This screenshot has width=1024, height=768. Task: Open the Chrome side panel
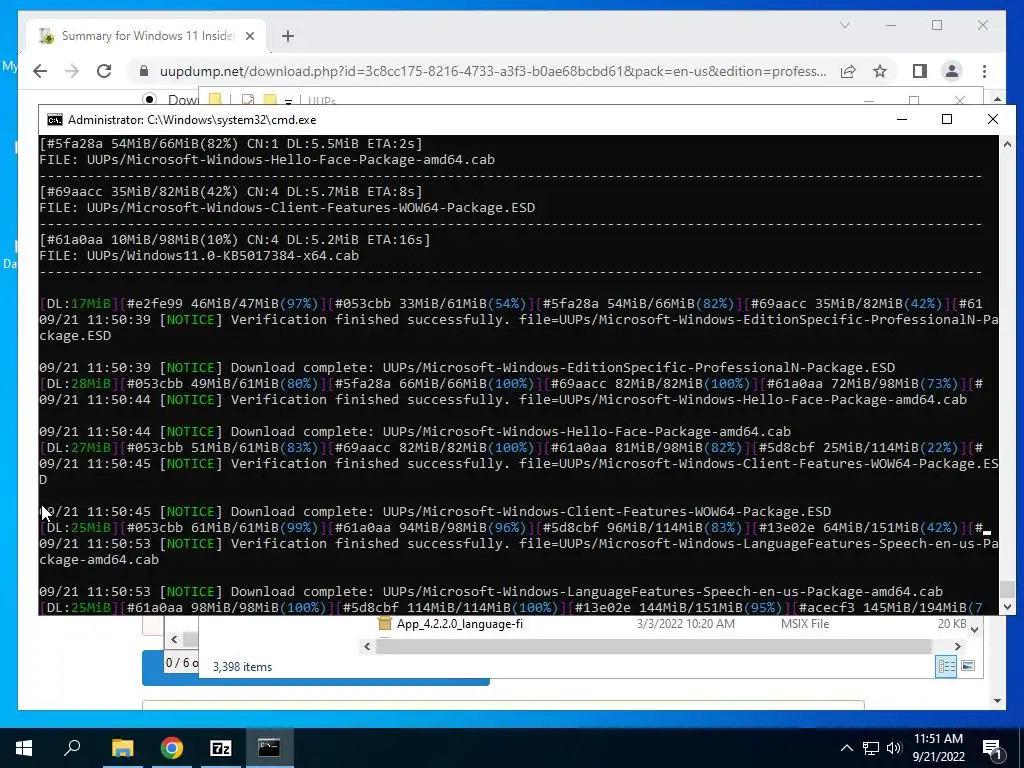click(920, 71)
